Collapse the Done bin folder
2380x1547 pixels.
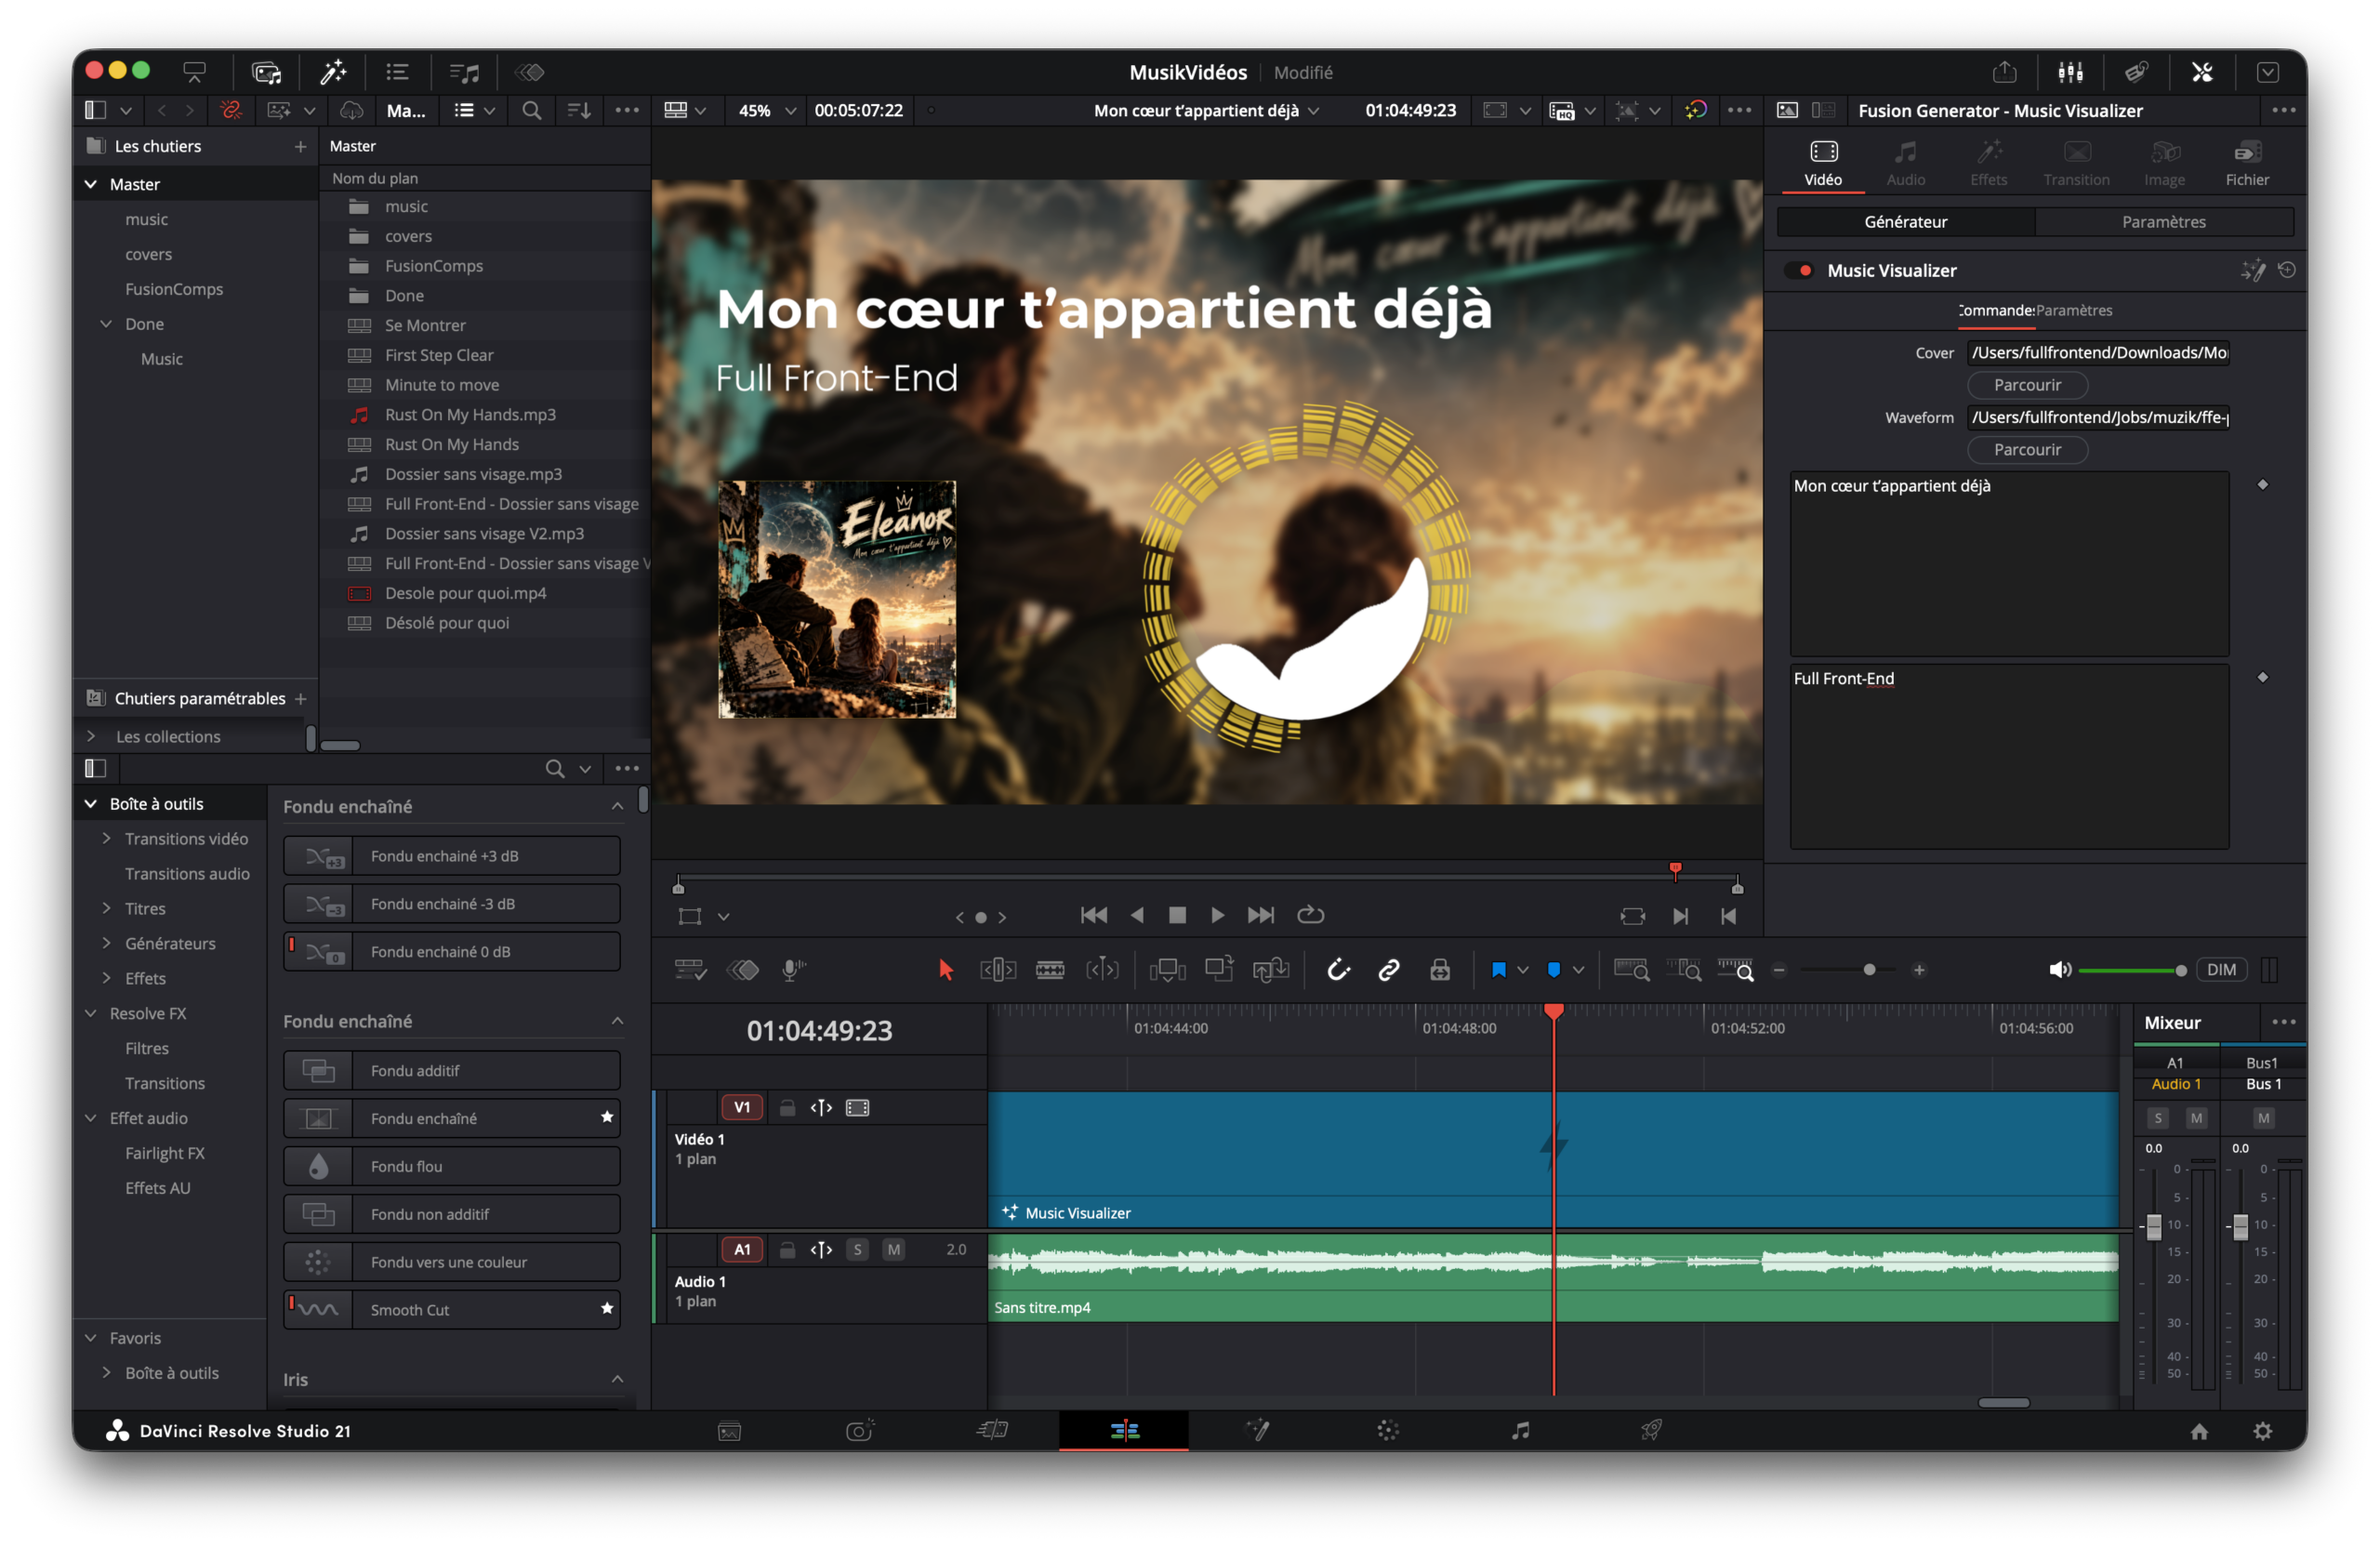106,323
